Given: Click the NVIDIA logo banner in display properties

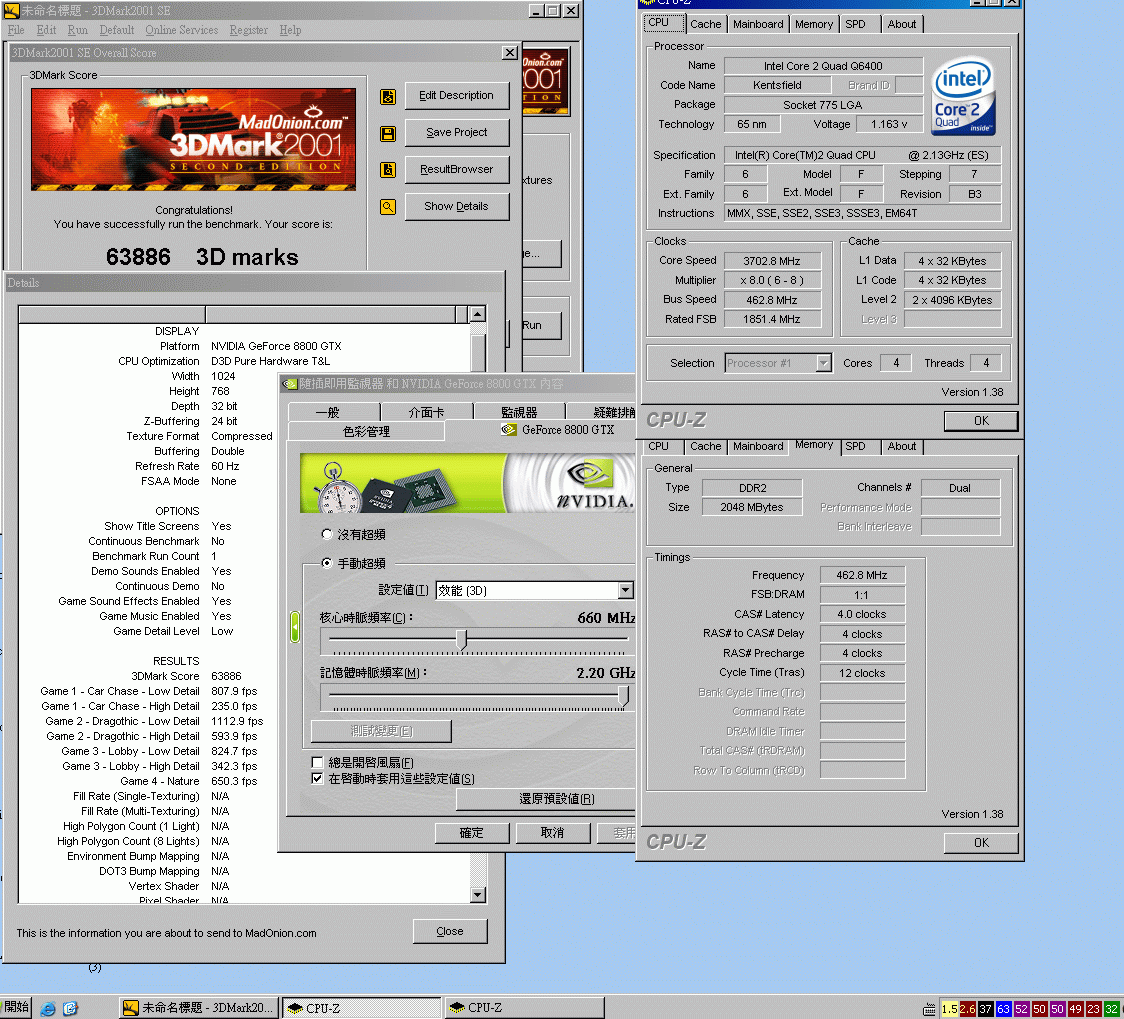Looking at the screenshot, I should pyautogui.click(x=468, y=482).
